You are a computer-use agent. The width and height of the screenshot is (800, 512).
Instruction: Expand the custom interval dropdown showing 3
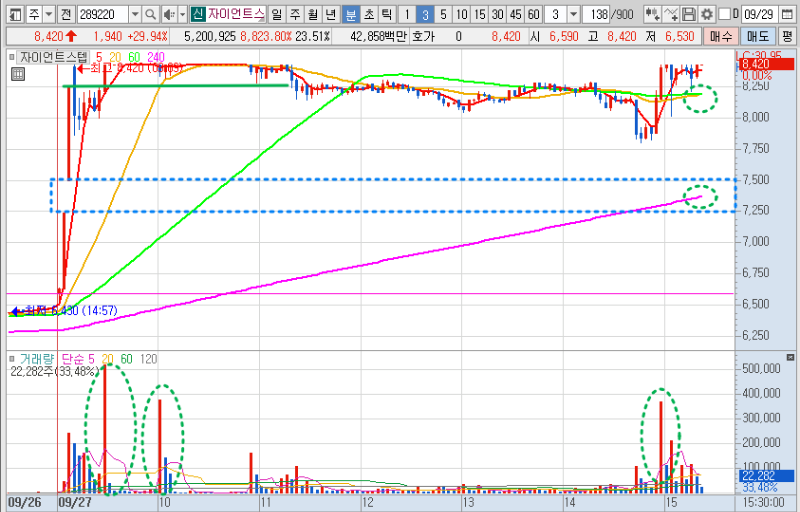tap(574, 14)
